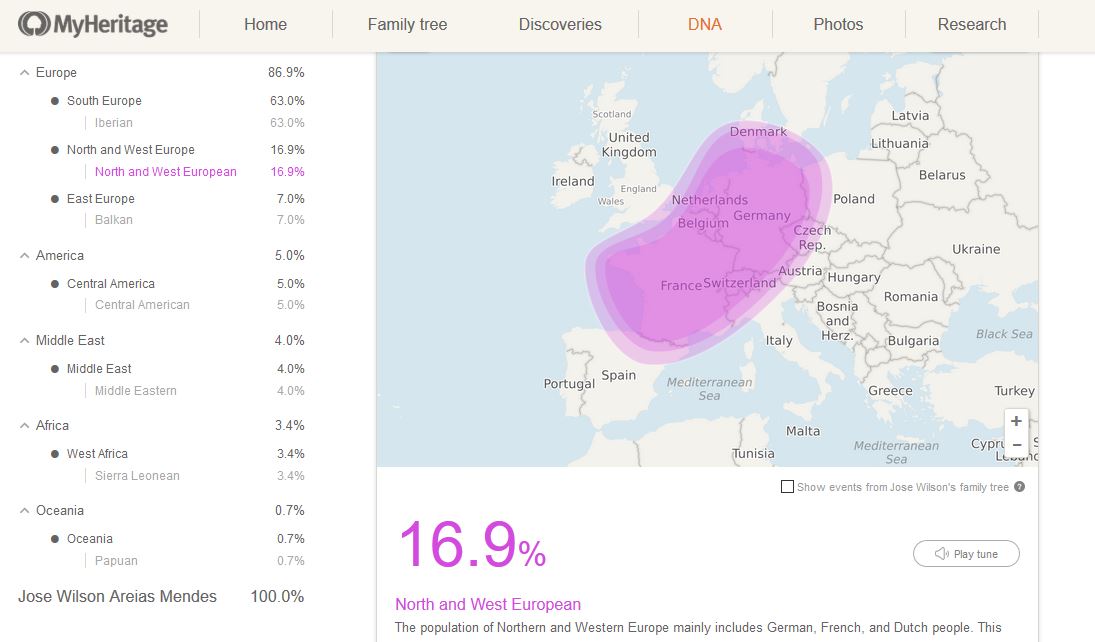Select the Sierra Leonean ethnicity

coord(137,476)
